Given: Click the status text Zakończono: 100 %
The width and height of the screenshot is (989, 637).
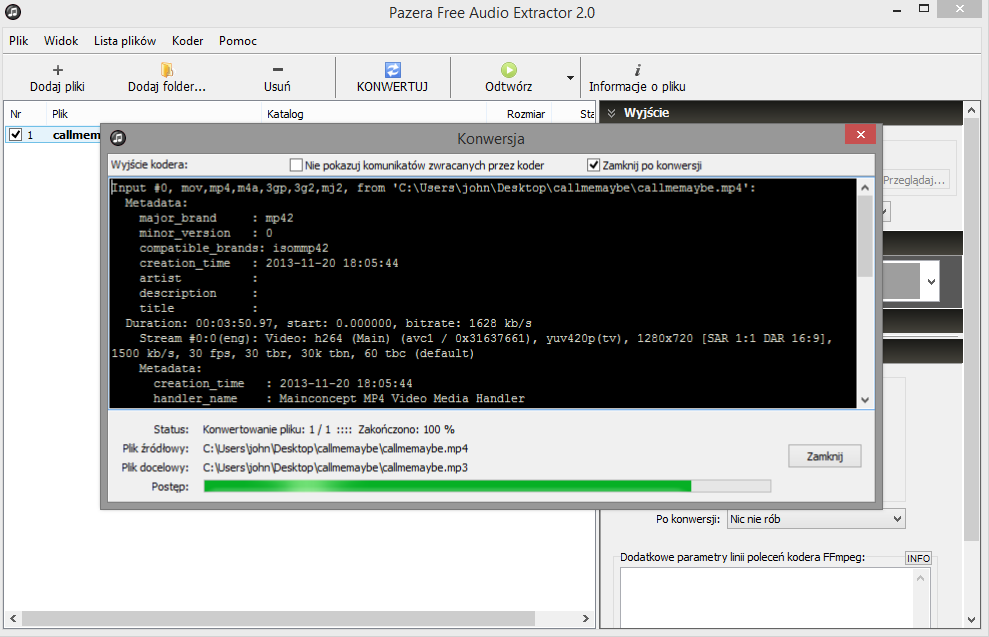Looking at the screenshot, I should (x=406, y=430).
